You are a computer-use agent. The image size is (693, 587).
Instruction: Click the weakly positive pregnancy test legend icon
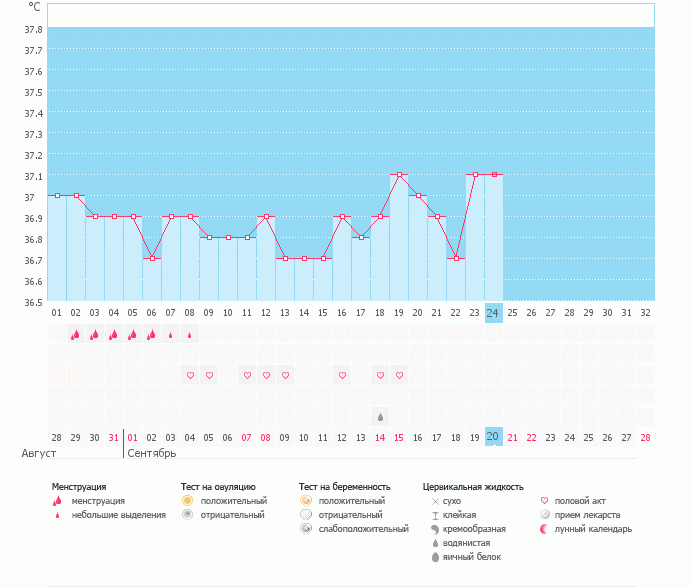click(305, 528)
